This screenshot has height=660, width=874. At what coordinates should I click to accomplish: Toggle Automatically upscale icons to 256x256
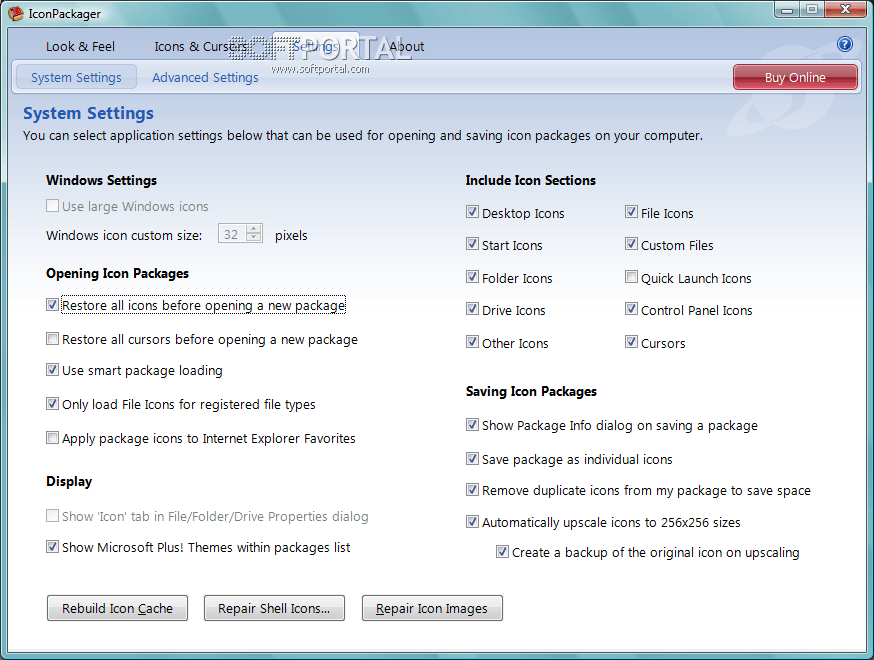(472, 522)
